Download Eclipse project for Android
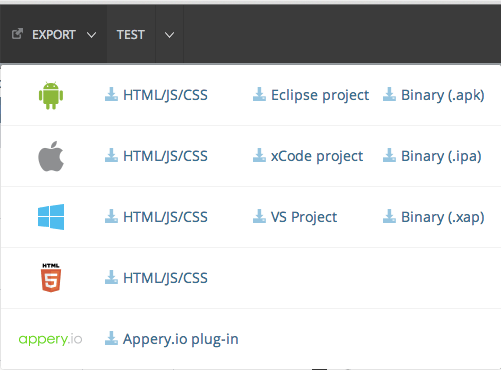The image size is (501, 370). [311, 95]
